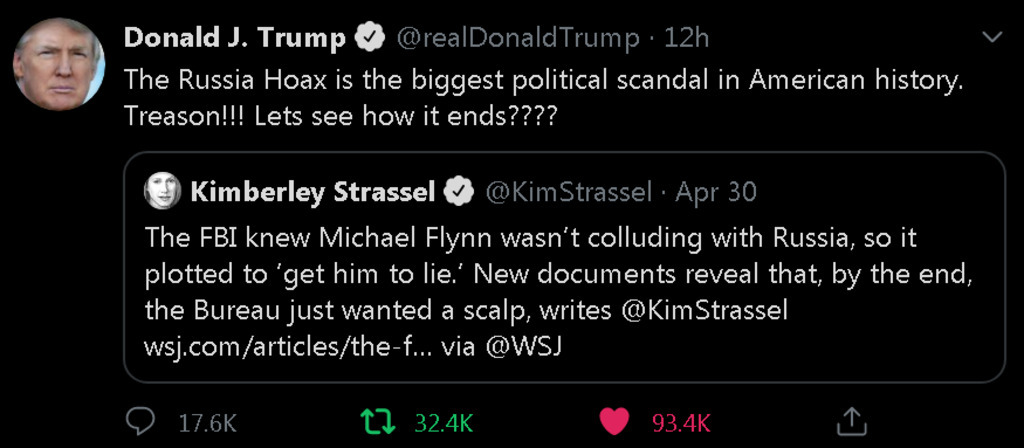Click Kimberley Strassel's verified badge
The height and width of the screenshot is (448, 1024).
click(459, 191)
